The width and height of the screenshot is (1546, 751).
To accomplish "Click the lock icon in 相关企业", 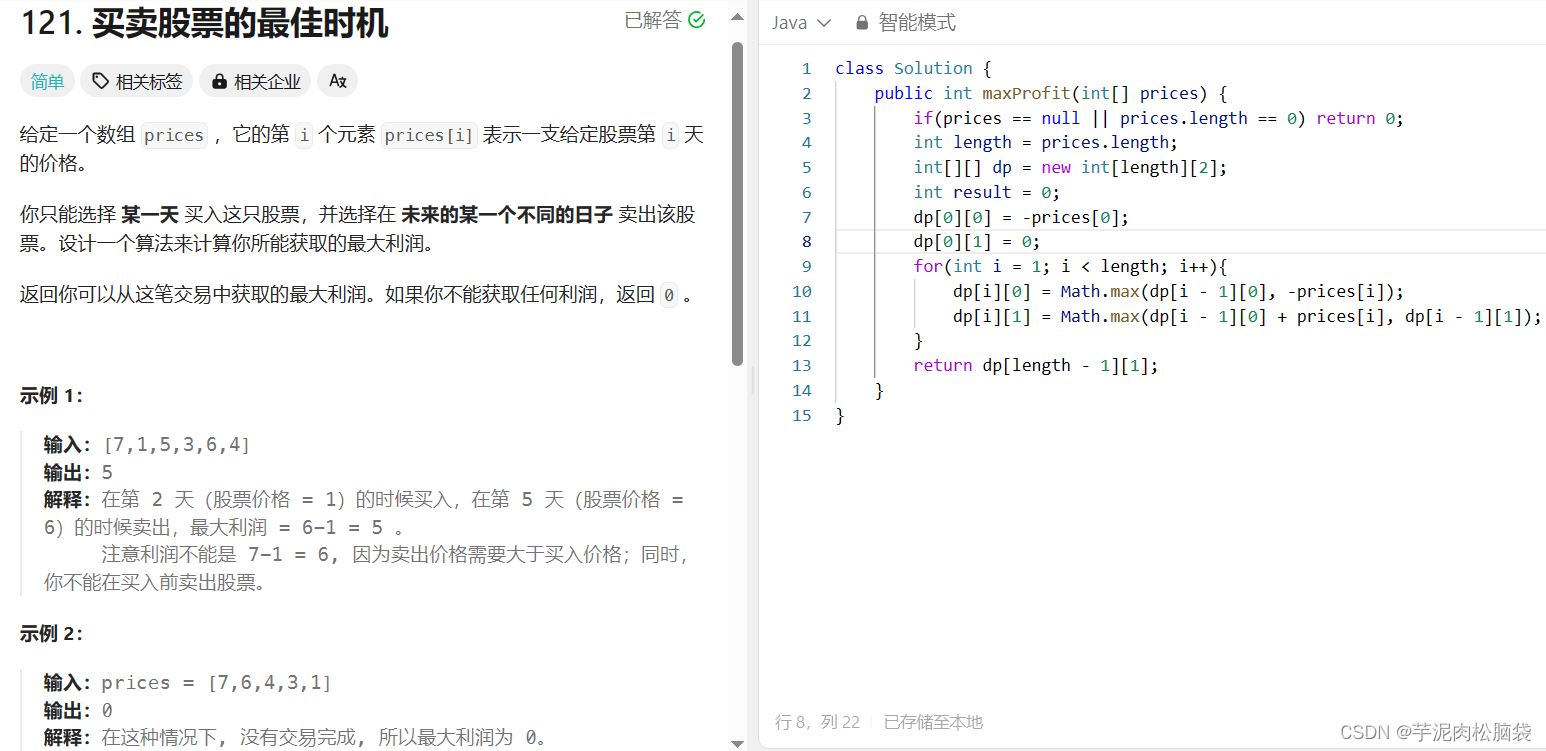I will click(x=219, y=82).
